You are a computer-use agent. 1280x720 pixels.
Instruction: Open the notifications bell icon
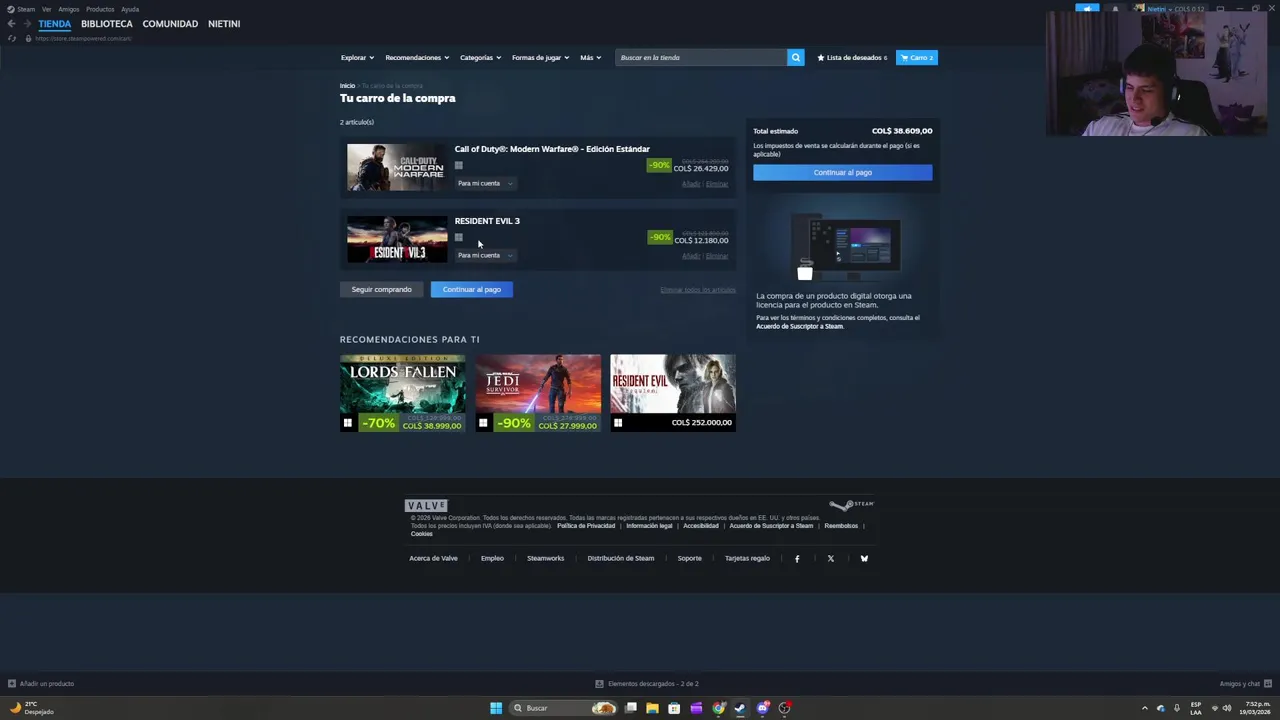point(1115,9)
